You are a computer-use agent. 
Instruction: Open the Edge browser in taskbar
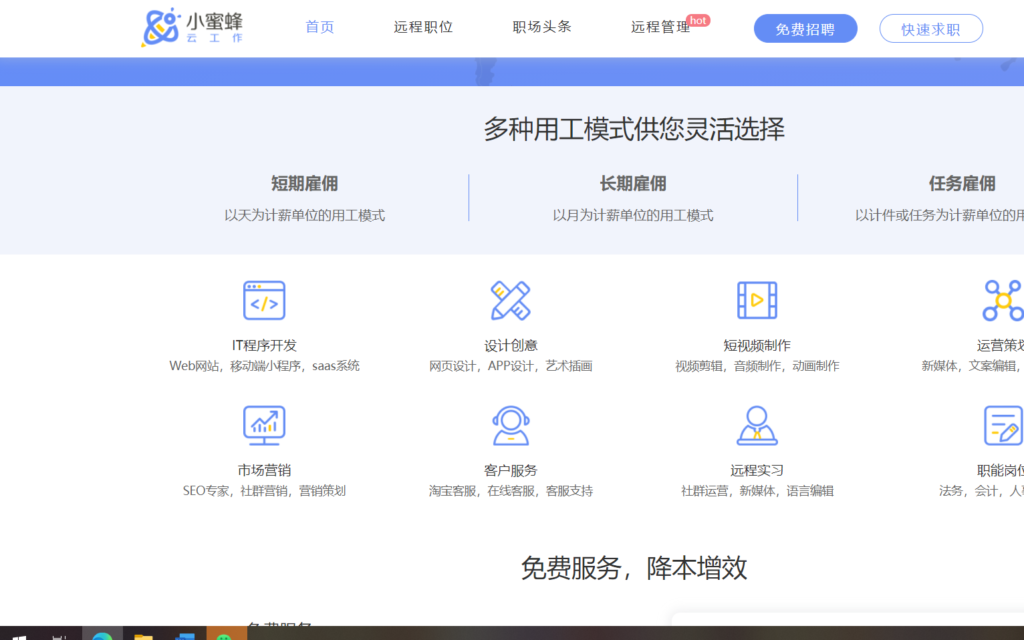[101, 634]
